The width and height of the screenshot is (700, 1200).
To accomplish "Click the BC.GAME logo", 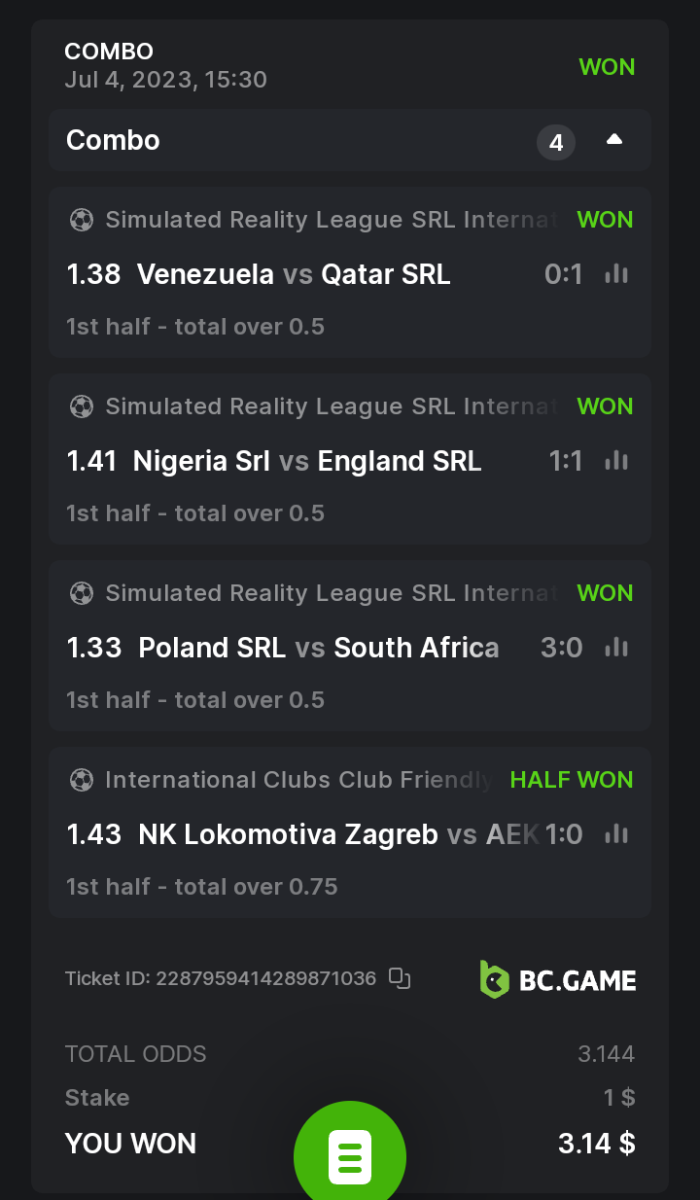I will 558,979.
